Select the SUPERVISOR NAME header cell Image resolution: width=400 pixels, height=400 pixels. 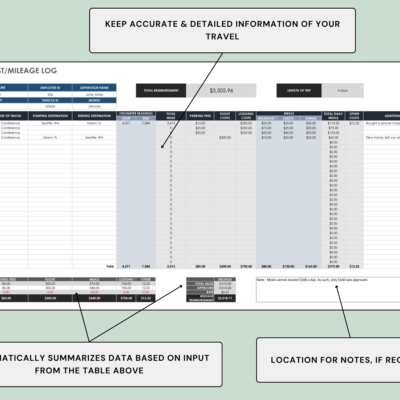click(94, 88)
